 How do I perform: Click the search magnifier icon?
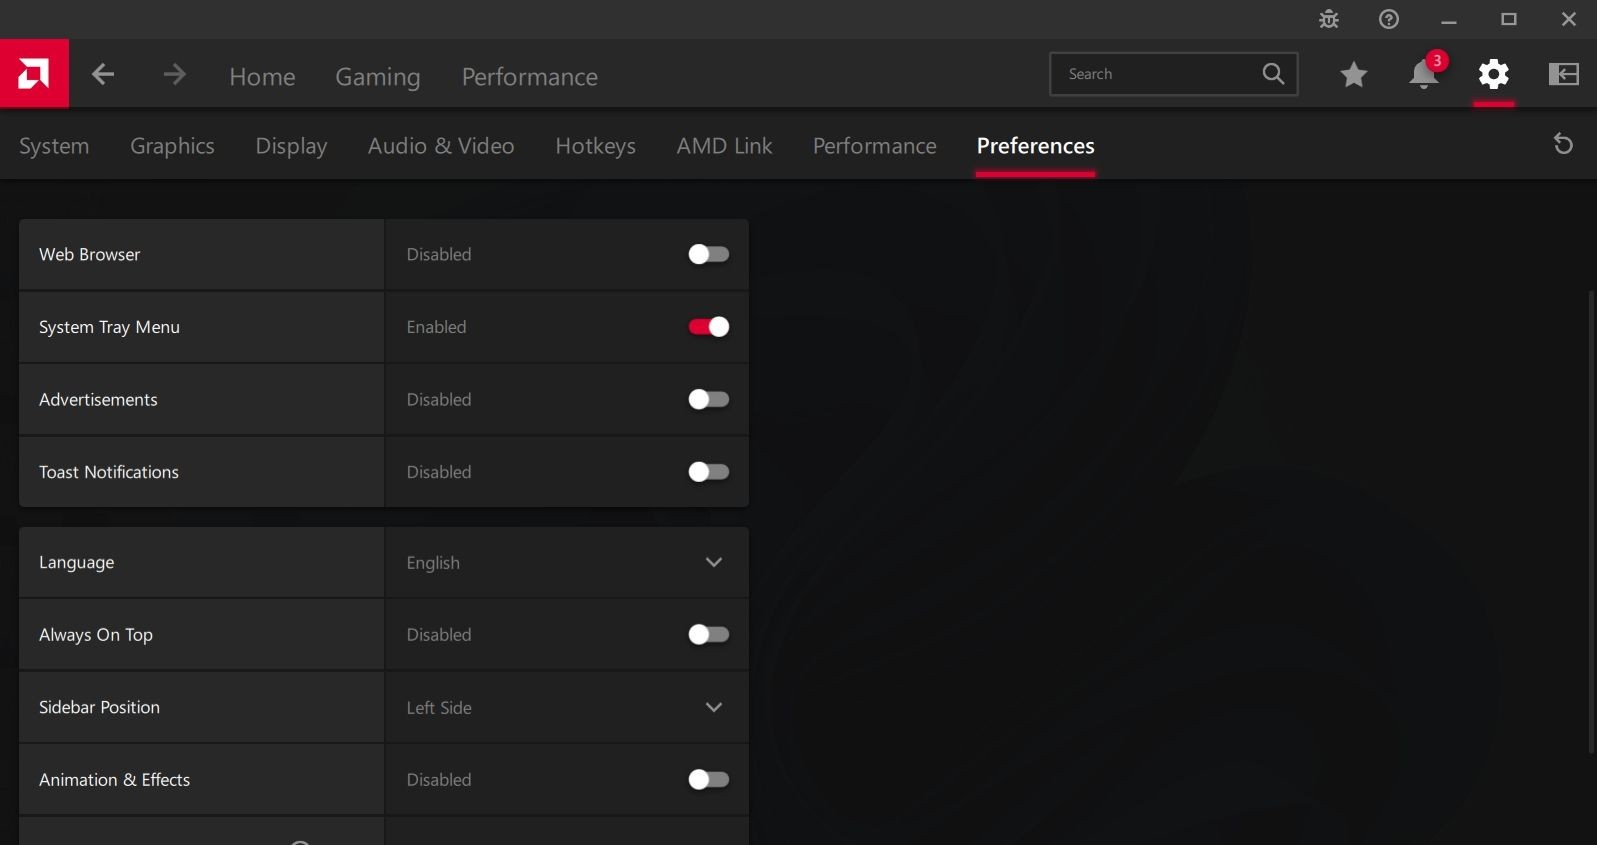[x=1273, y=74]
